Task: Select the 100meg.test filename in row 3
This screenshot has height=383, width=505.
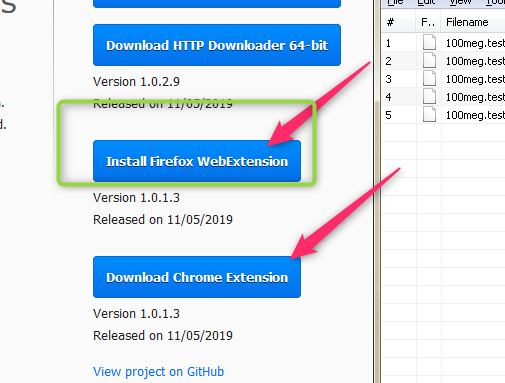Action: [x=475, y=79]
